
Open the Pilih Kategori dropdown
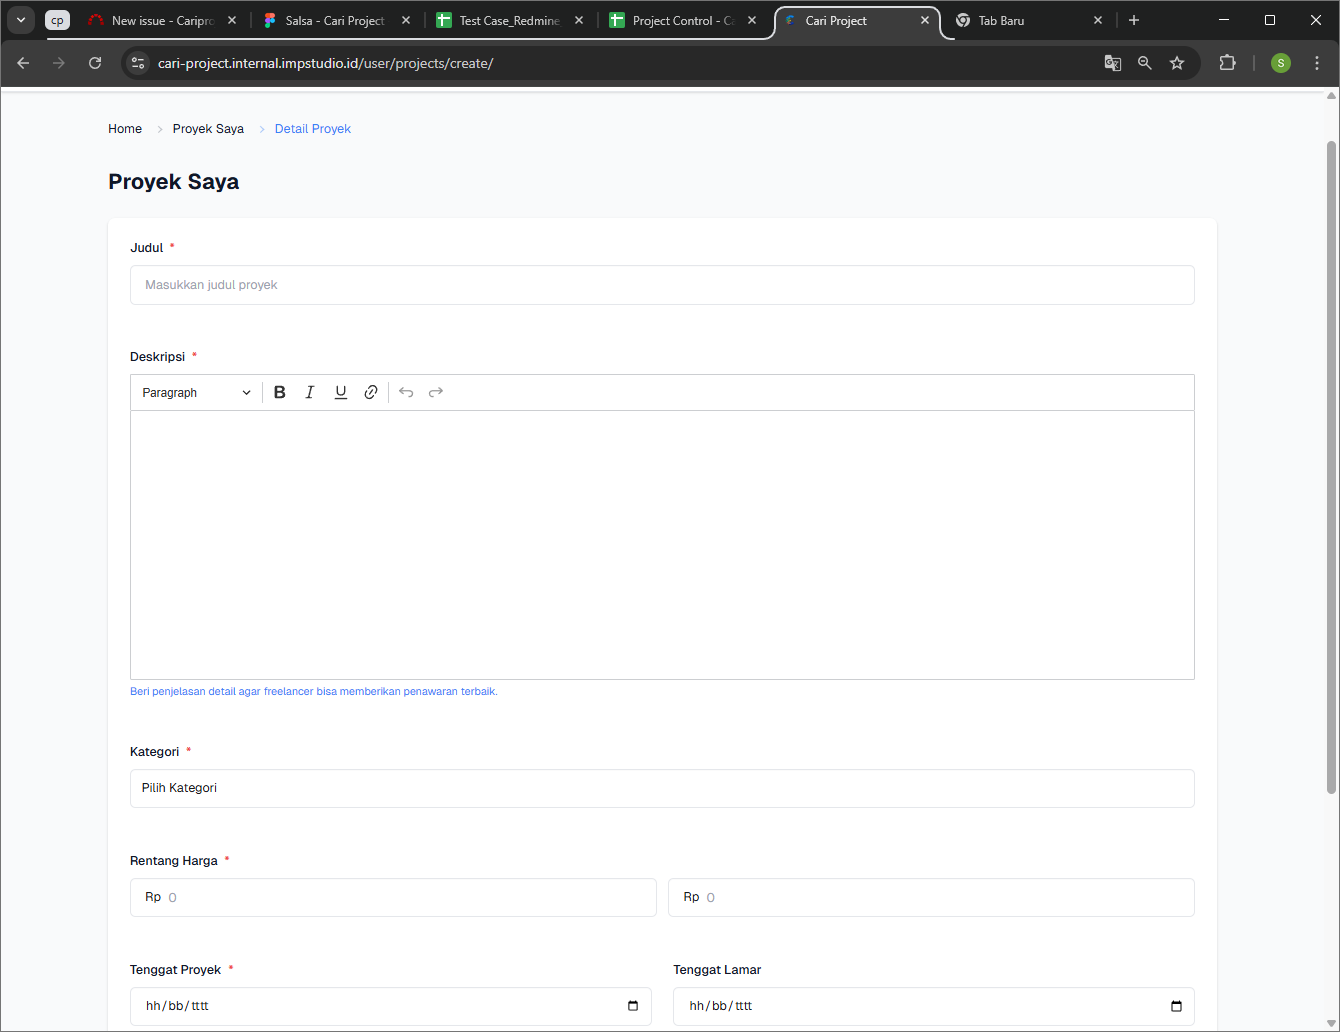[x=662, y=788]
